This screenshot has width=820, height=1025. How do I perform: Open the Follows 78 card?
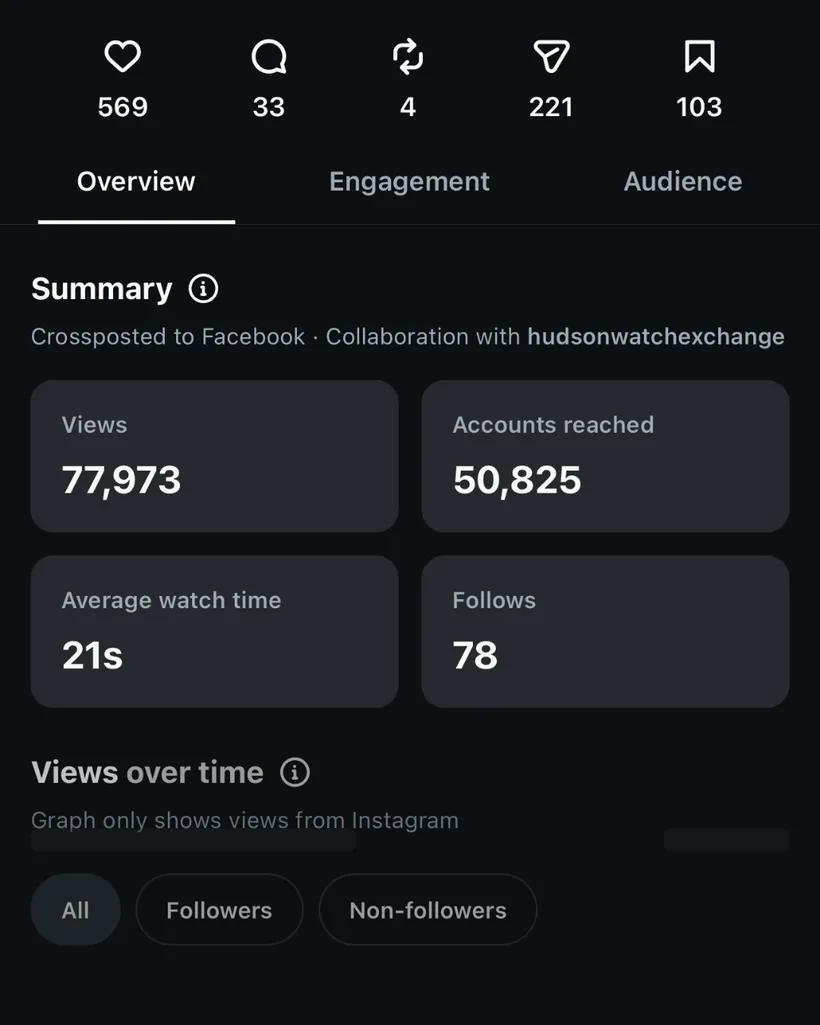coord(606,631)
